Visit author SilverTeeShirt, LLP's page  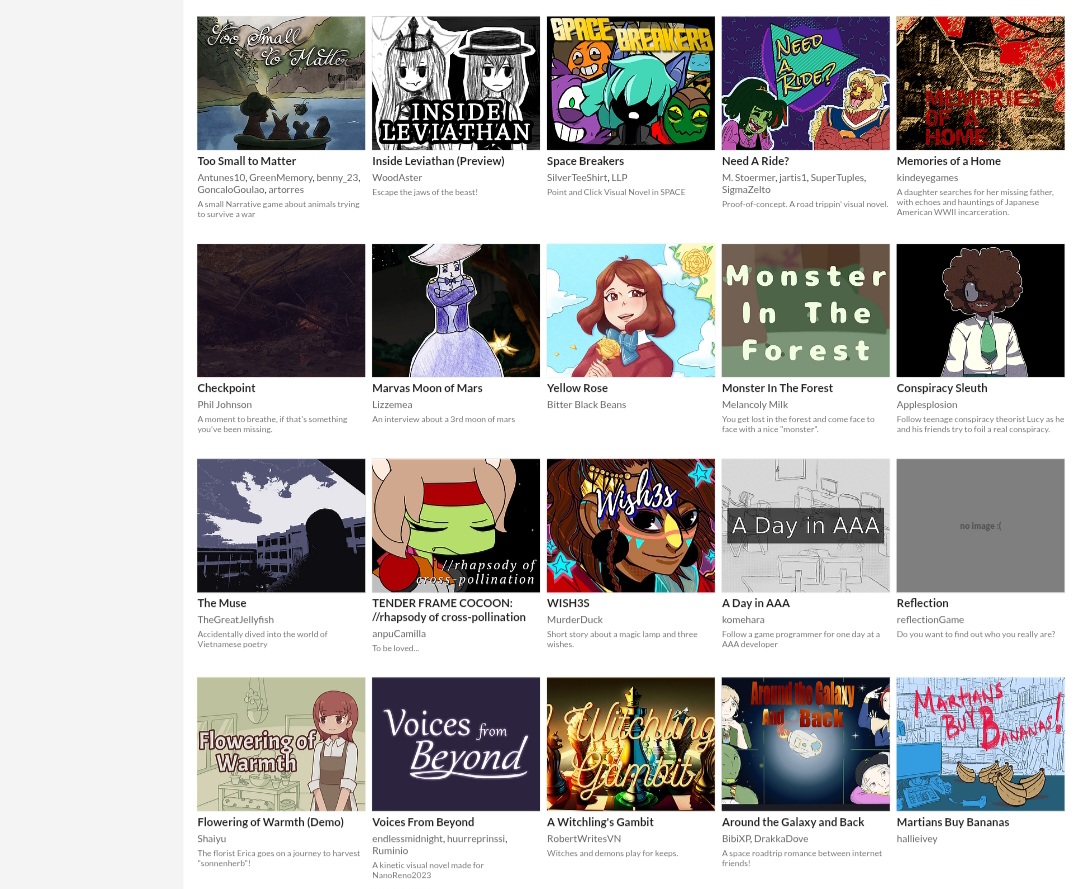point(587,178)
